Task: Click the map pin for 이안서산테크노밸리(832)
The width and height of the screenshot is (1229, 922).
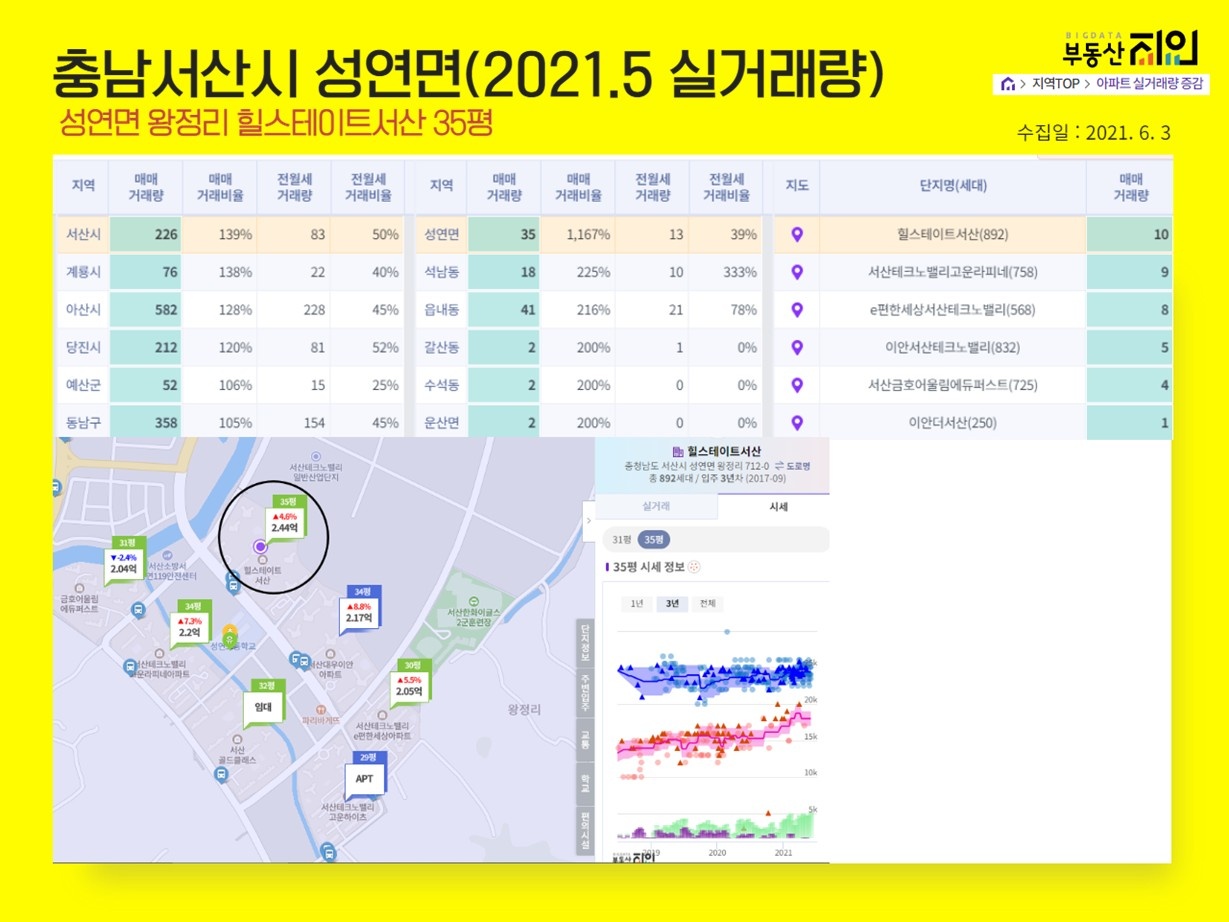Action: 797,348
